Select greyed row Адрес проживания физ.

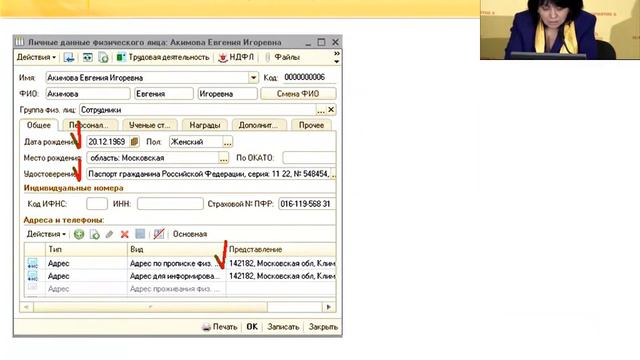(180, 289)
